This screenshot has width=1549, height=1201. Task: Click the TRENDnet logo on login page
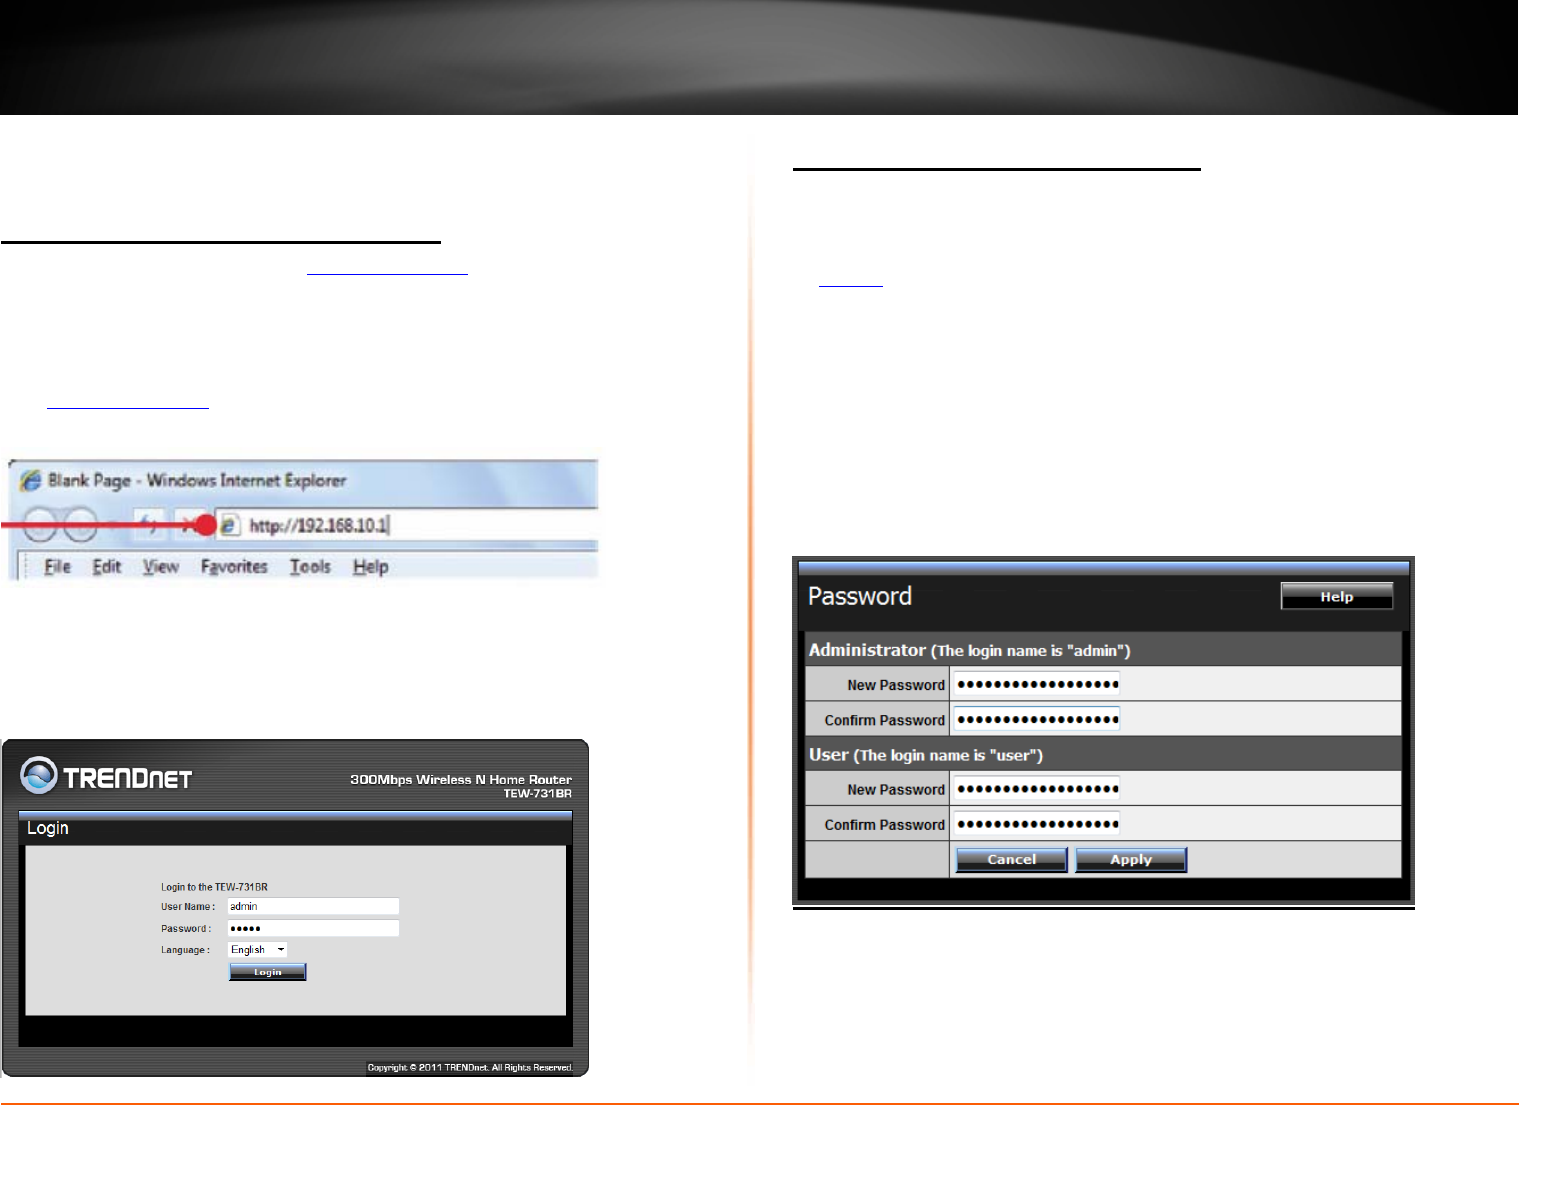coord(106,776)
